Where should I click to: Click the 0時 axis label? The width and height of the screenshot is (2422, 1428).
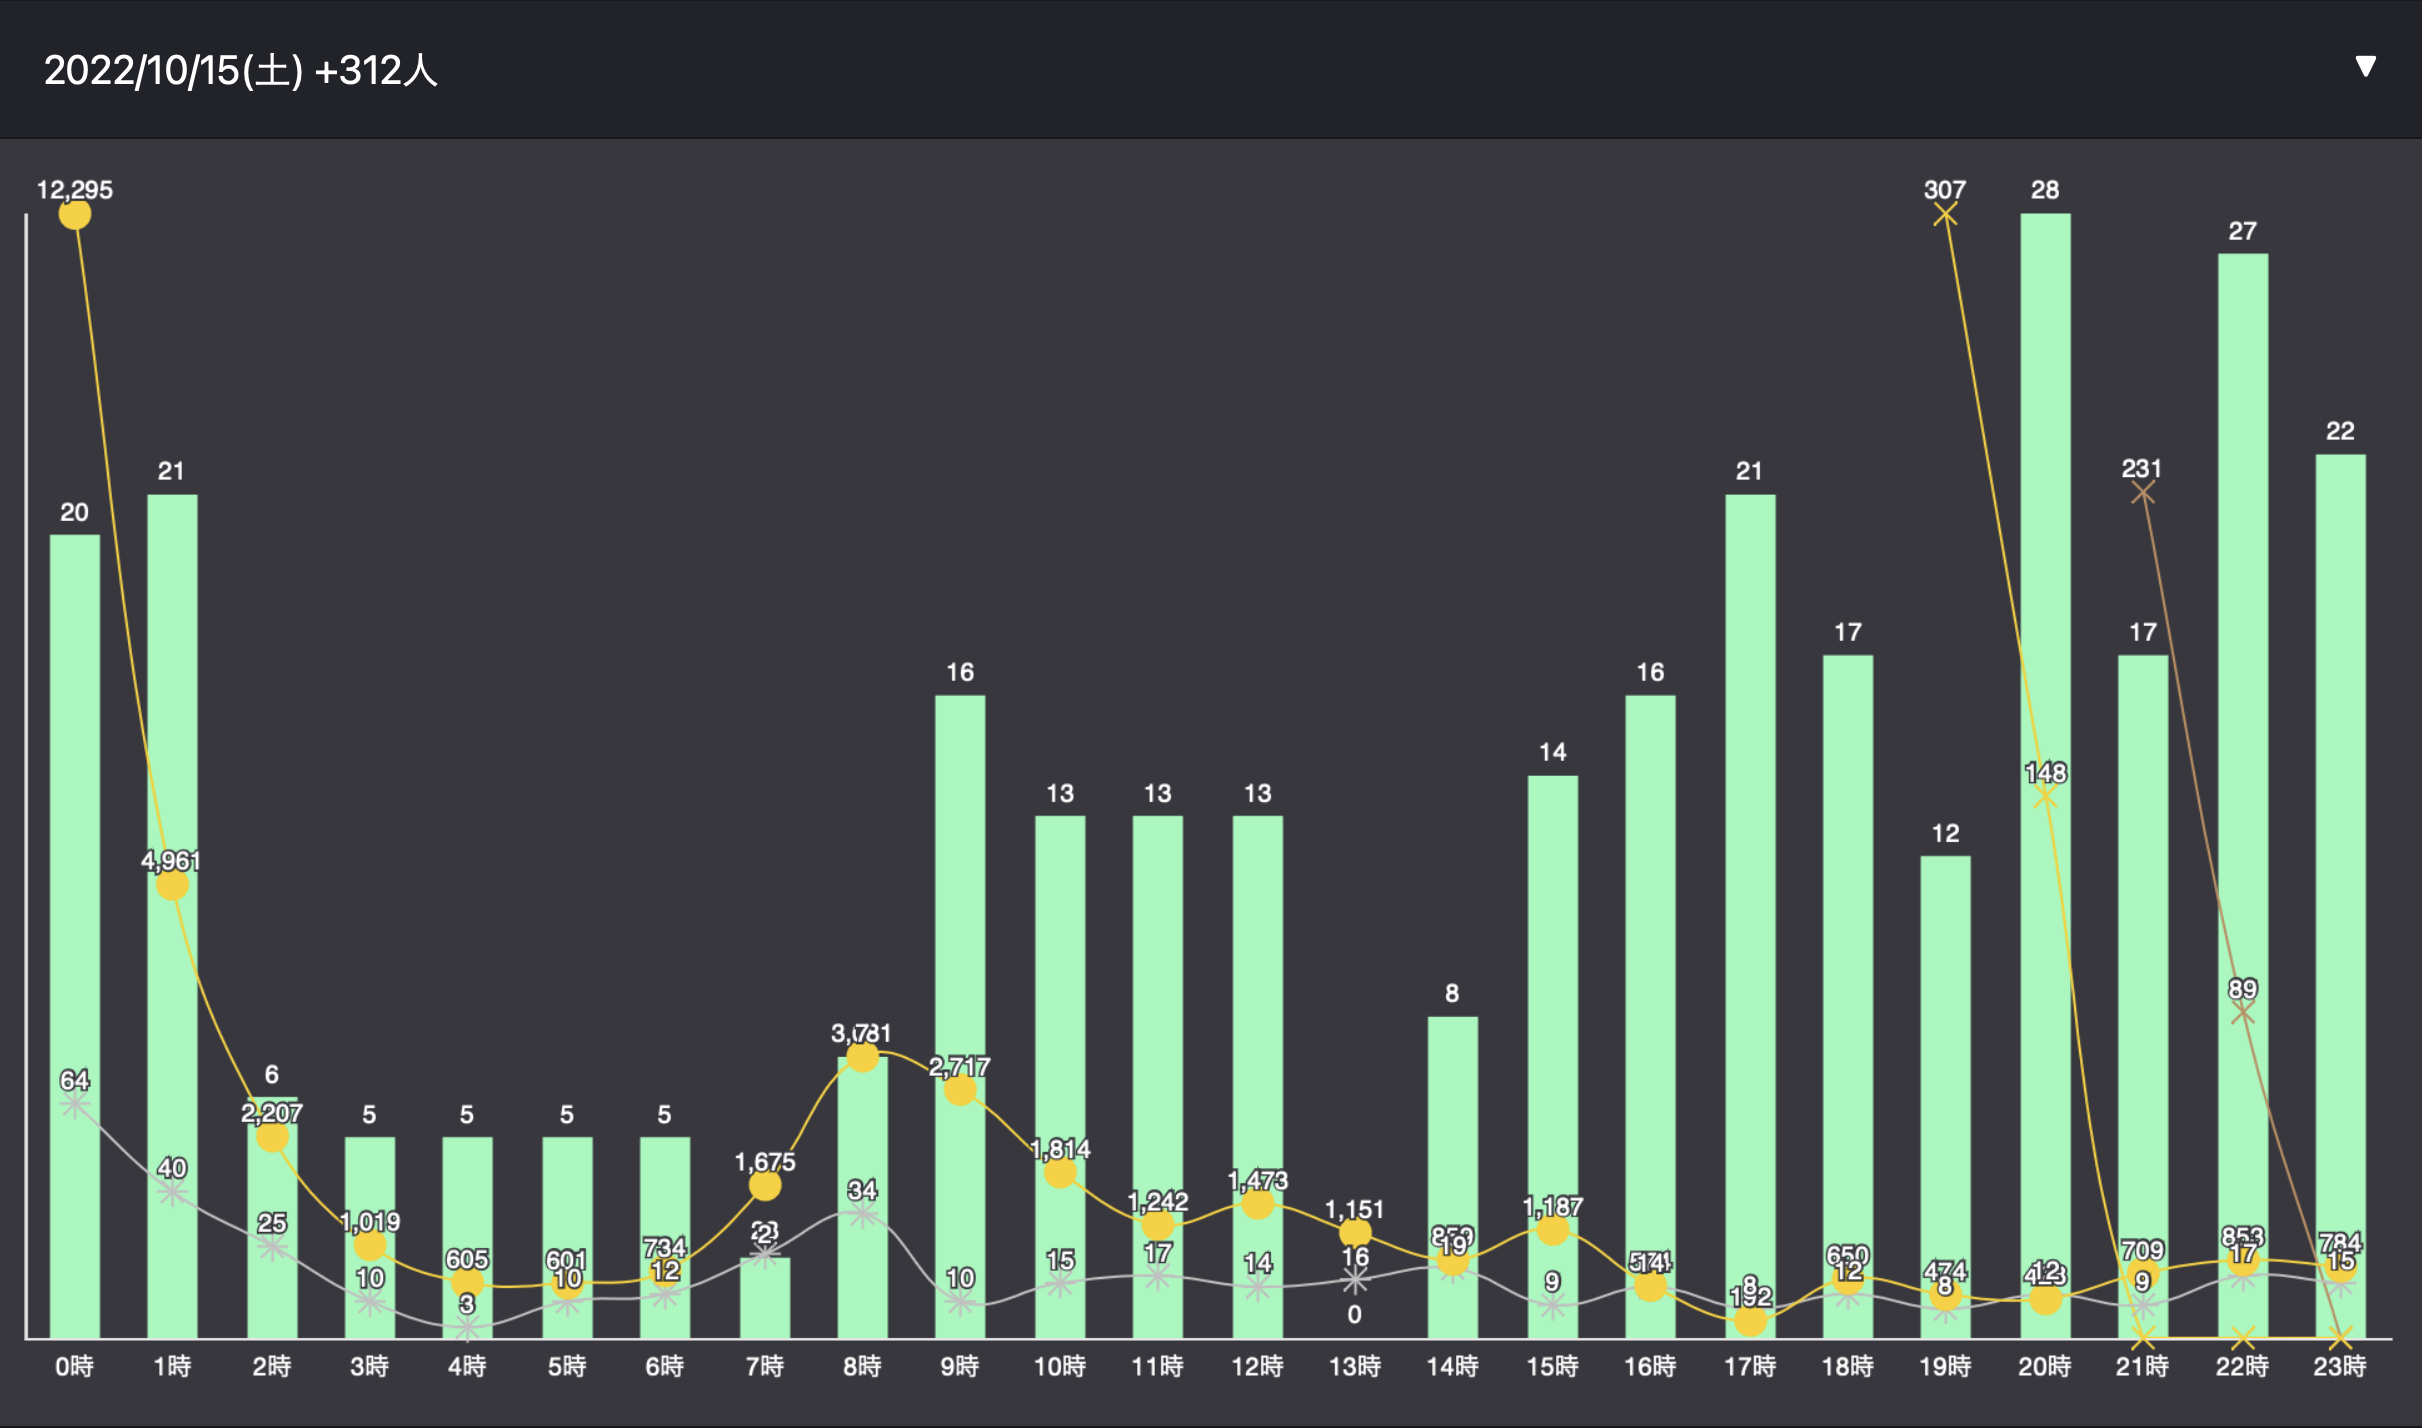pyautogui.click(x=75, y=1366)
